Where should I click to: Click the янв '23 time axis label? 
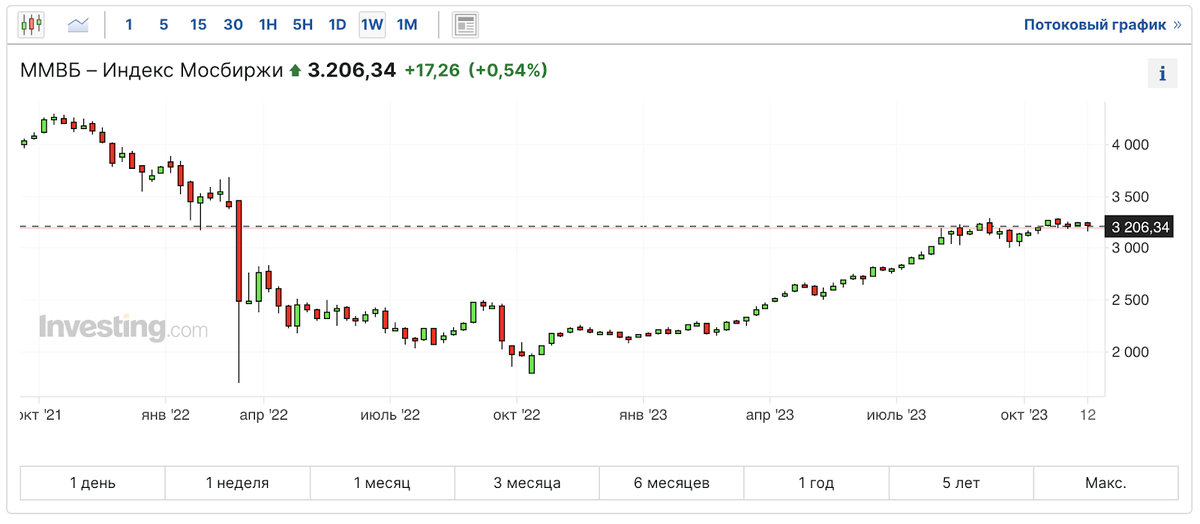coord(645,414)
